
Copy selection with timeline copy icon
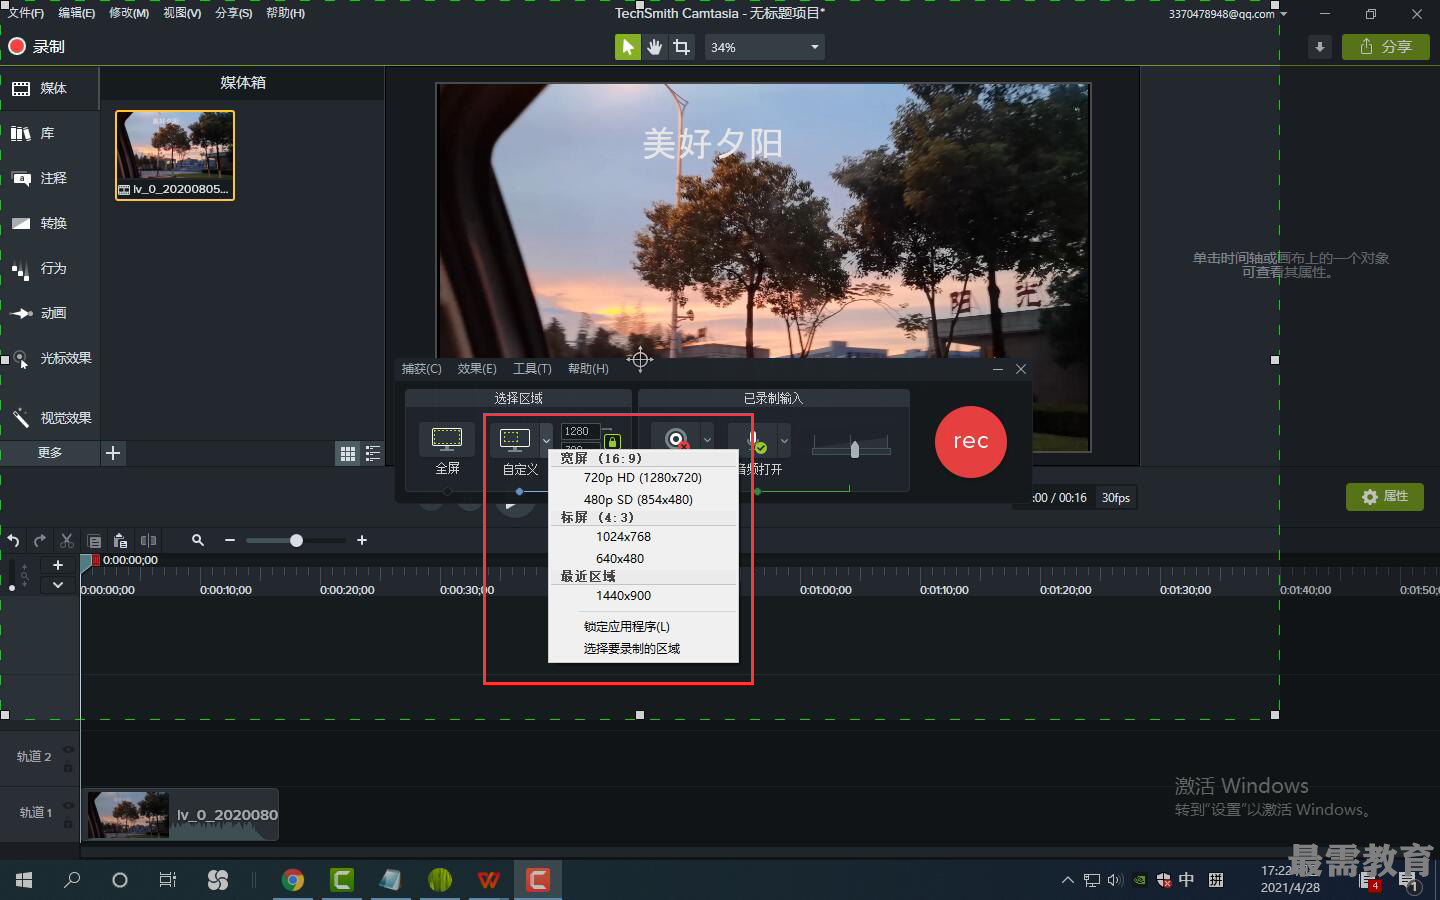[x=94, y=541]
